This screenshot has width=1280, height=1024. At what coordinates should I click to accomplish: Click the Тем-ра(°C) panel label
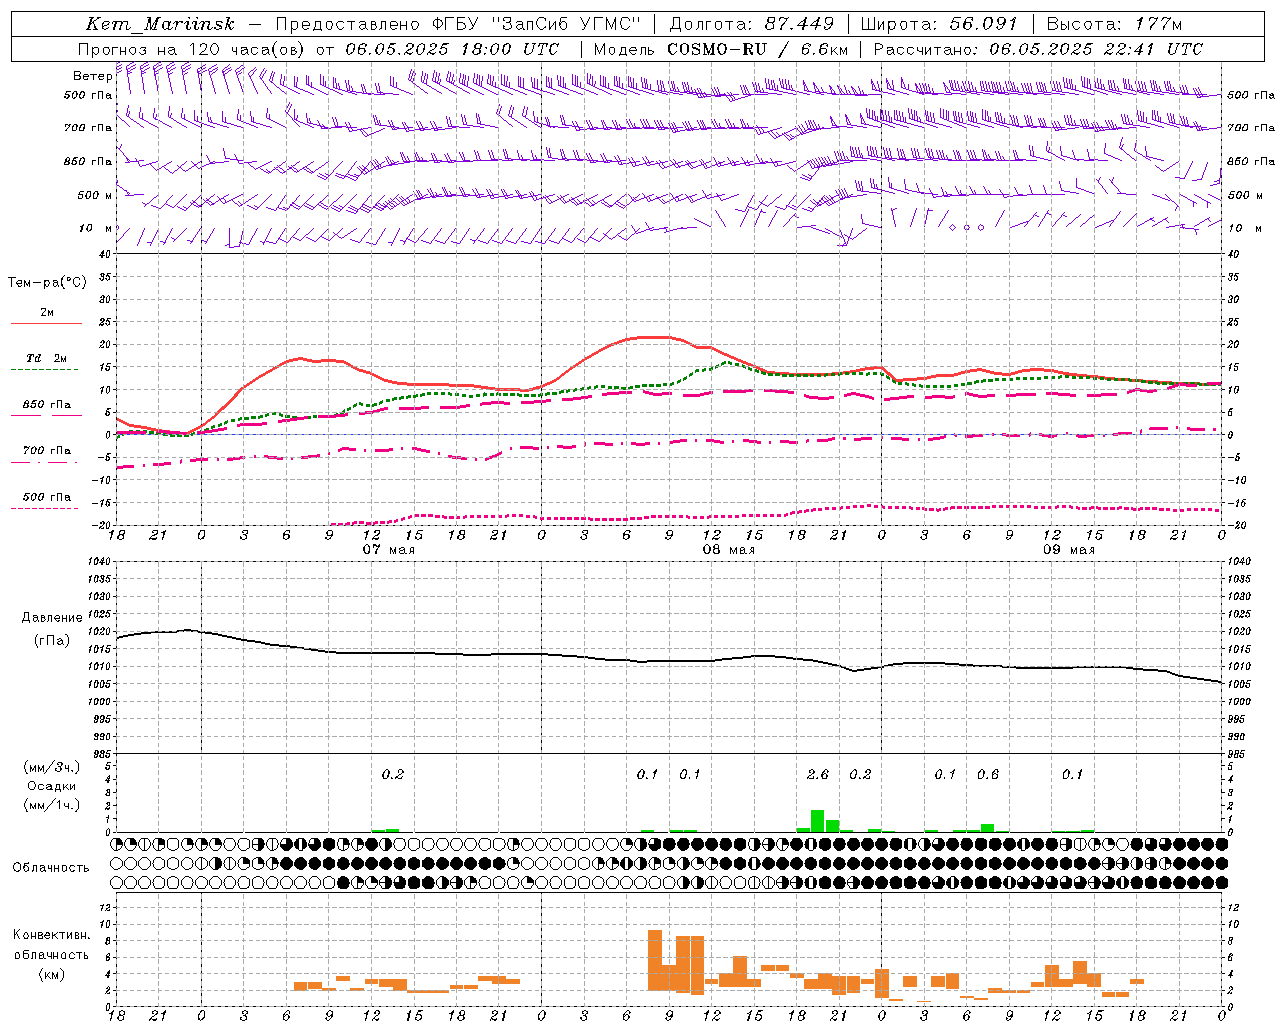(x=47, y=283)
